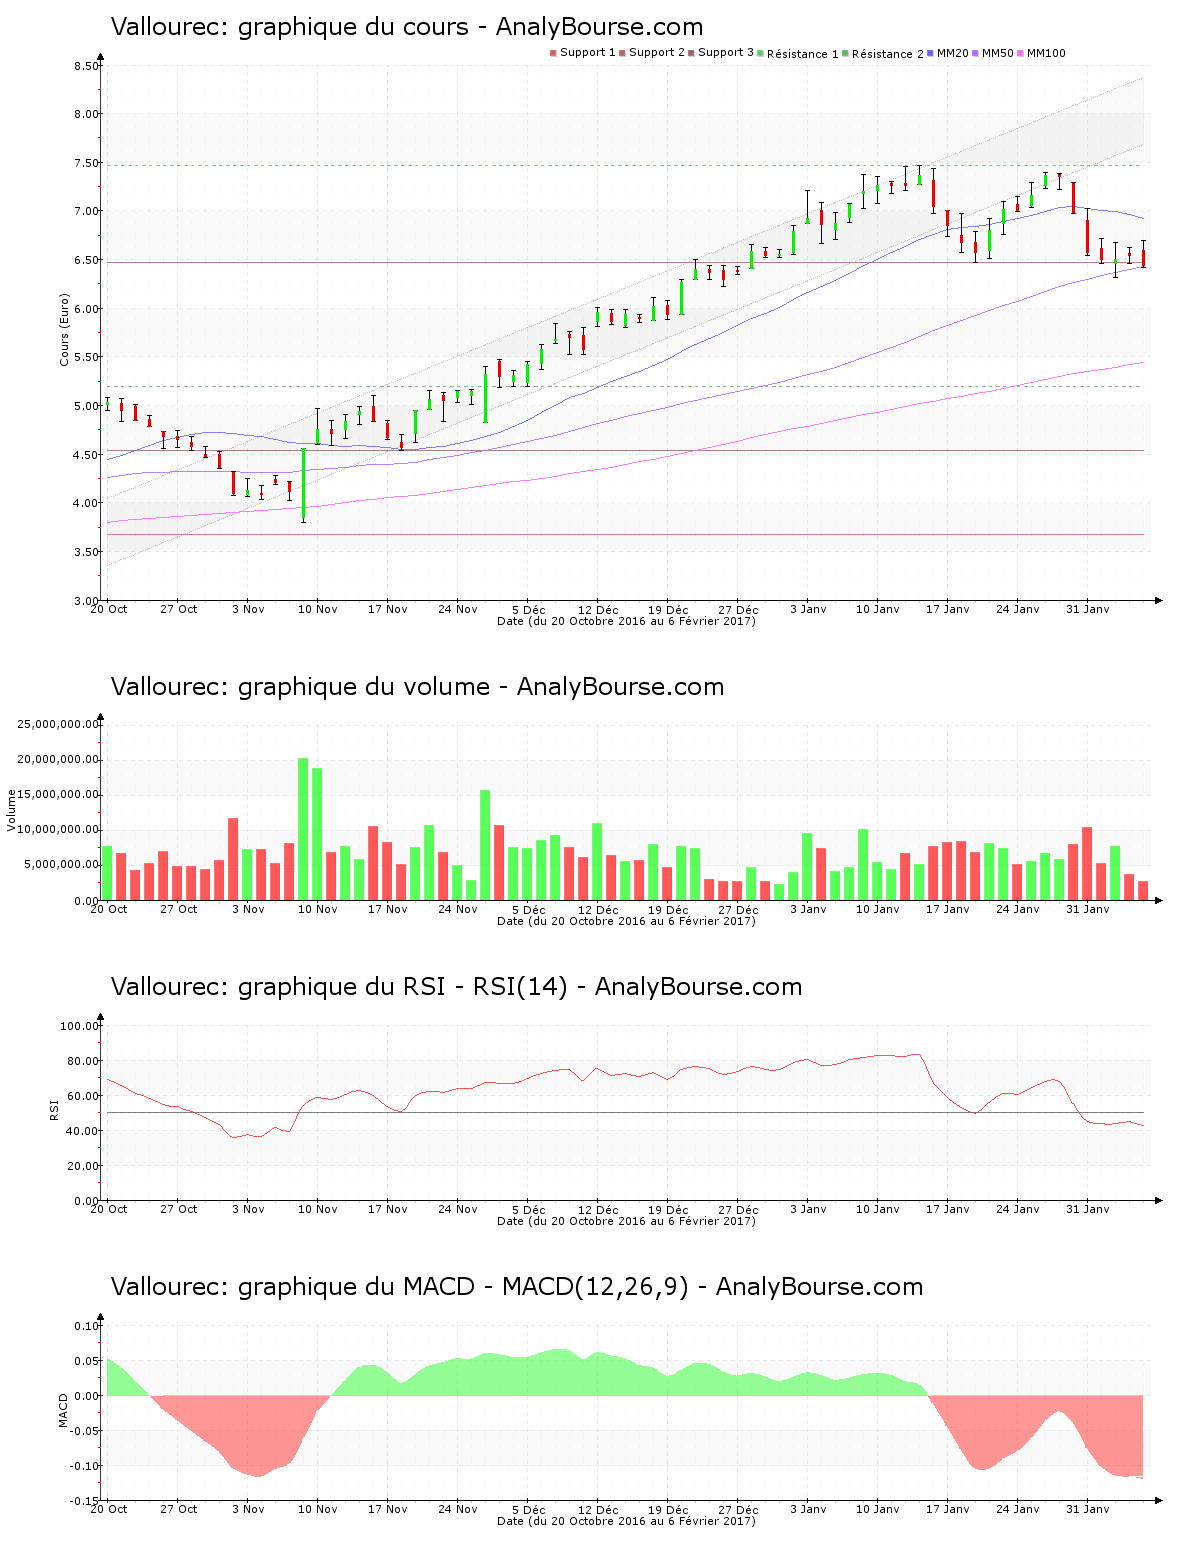Click the Support 1 legend color square
The width and height of the screenshot is (1200, 1550).
553,53
